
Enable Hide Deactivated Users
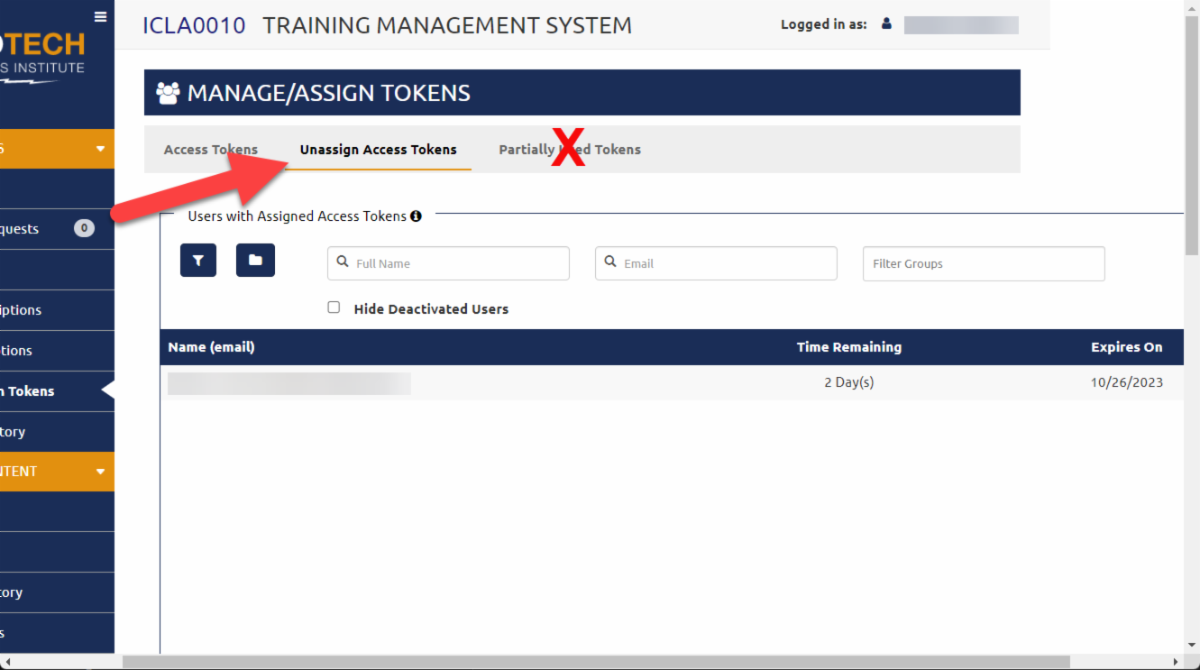334,307
